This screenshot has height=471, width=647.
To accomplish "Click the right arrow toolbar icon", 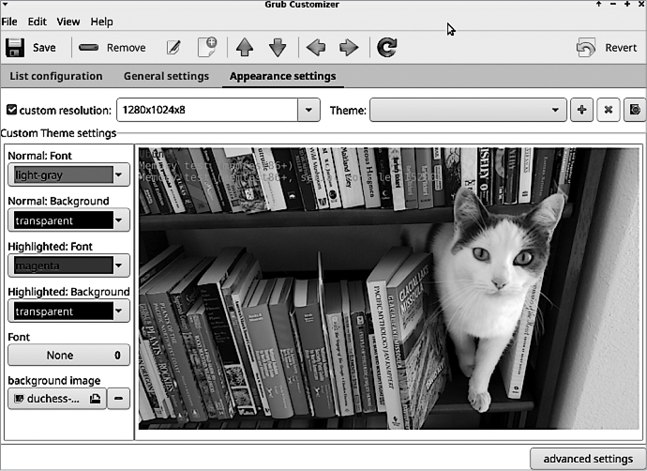I will pos(348,47).
